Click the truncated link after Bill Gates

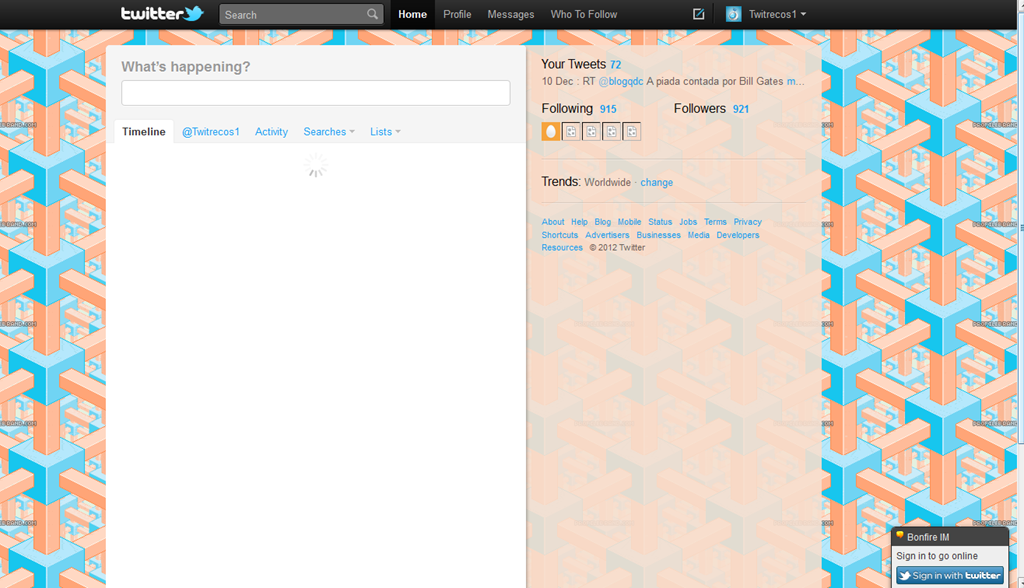click(x=795, y=82)
